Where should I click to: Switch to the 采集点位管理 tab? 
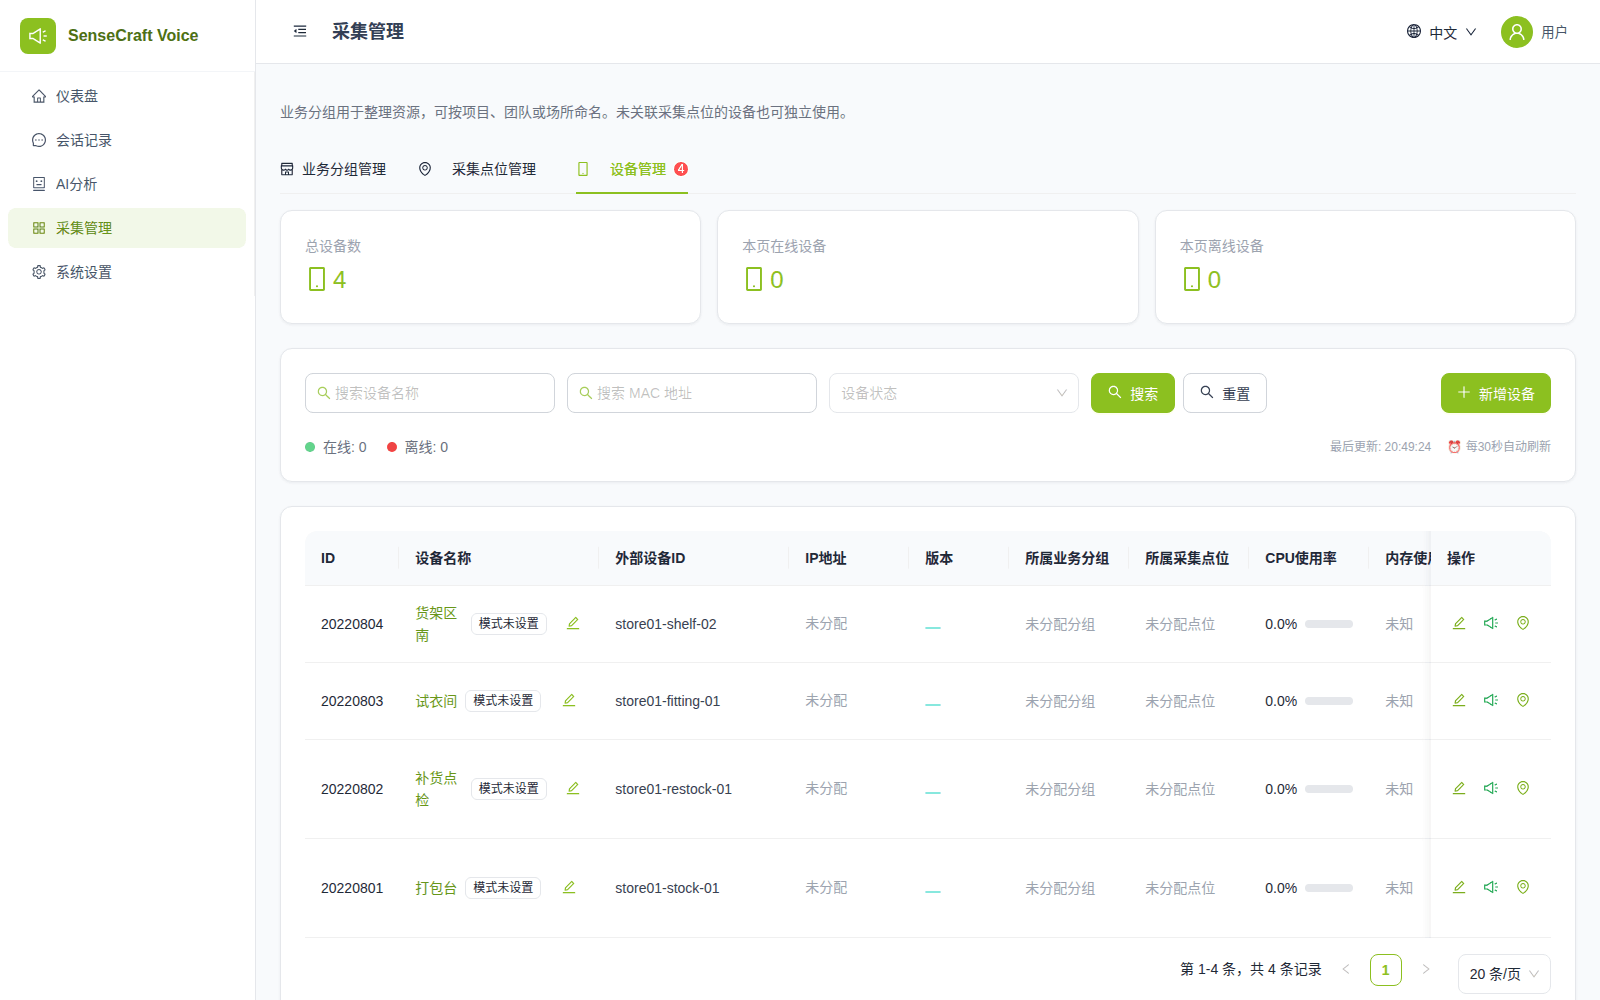click(x=477, y=169)
